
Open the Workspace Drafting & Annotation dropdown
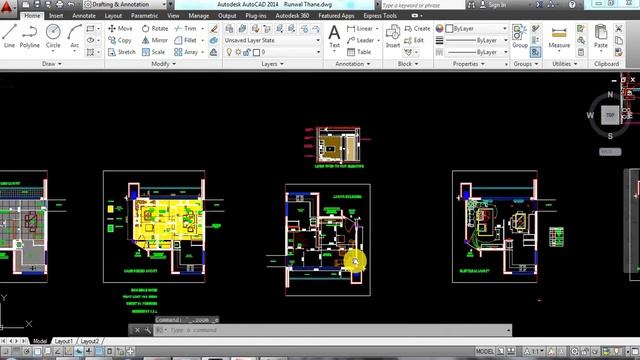pyautogui.click(x=125, y=4)
